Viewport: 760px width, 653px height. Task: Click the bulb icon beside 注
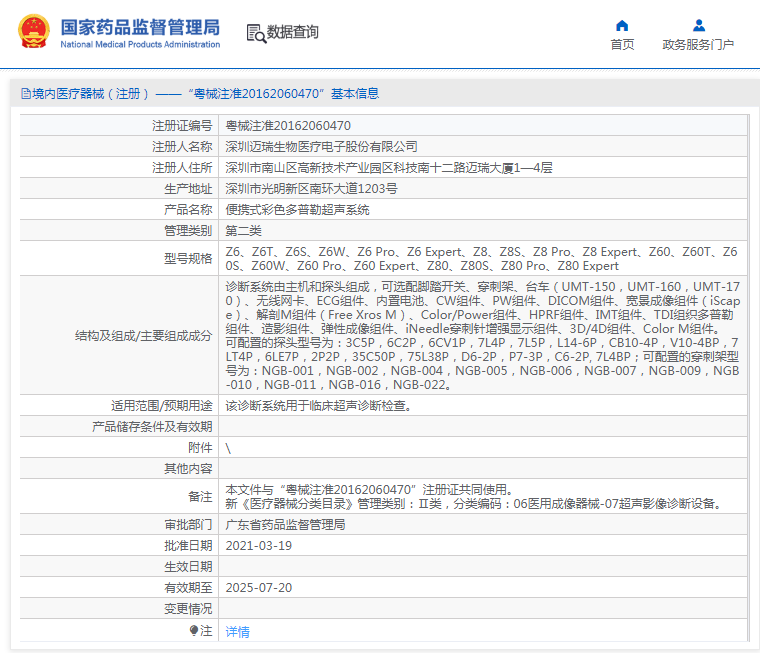click(x=194, y=630)
